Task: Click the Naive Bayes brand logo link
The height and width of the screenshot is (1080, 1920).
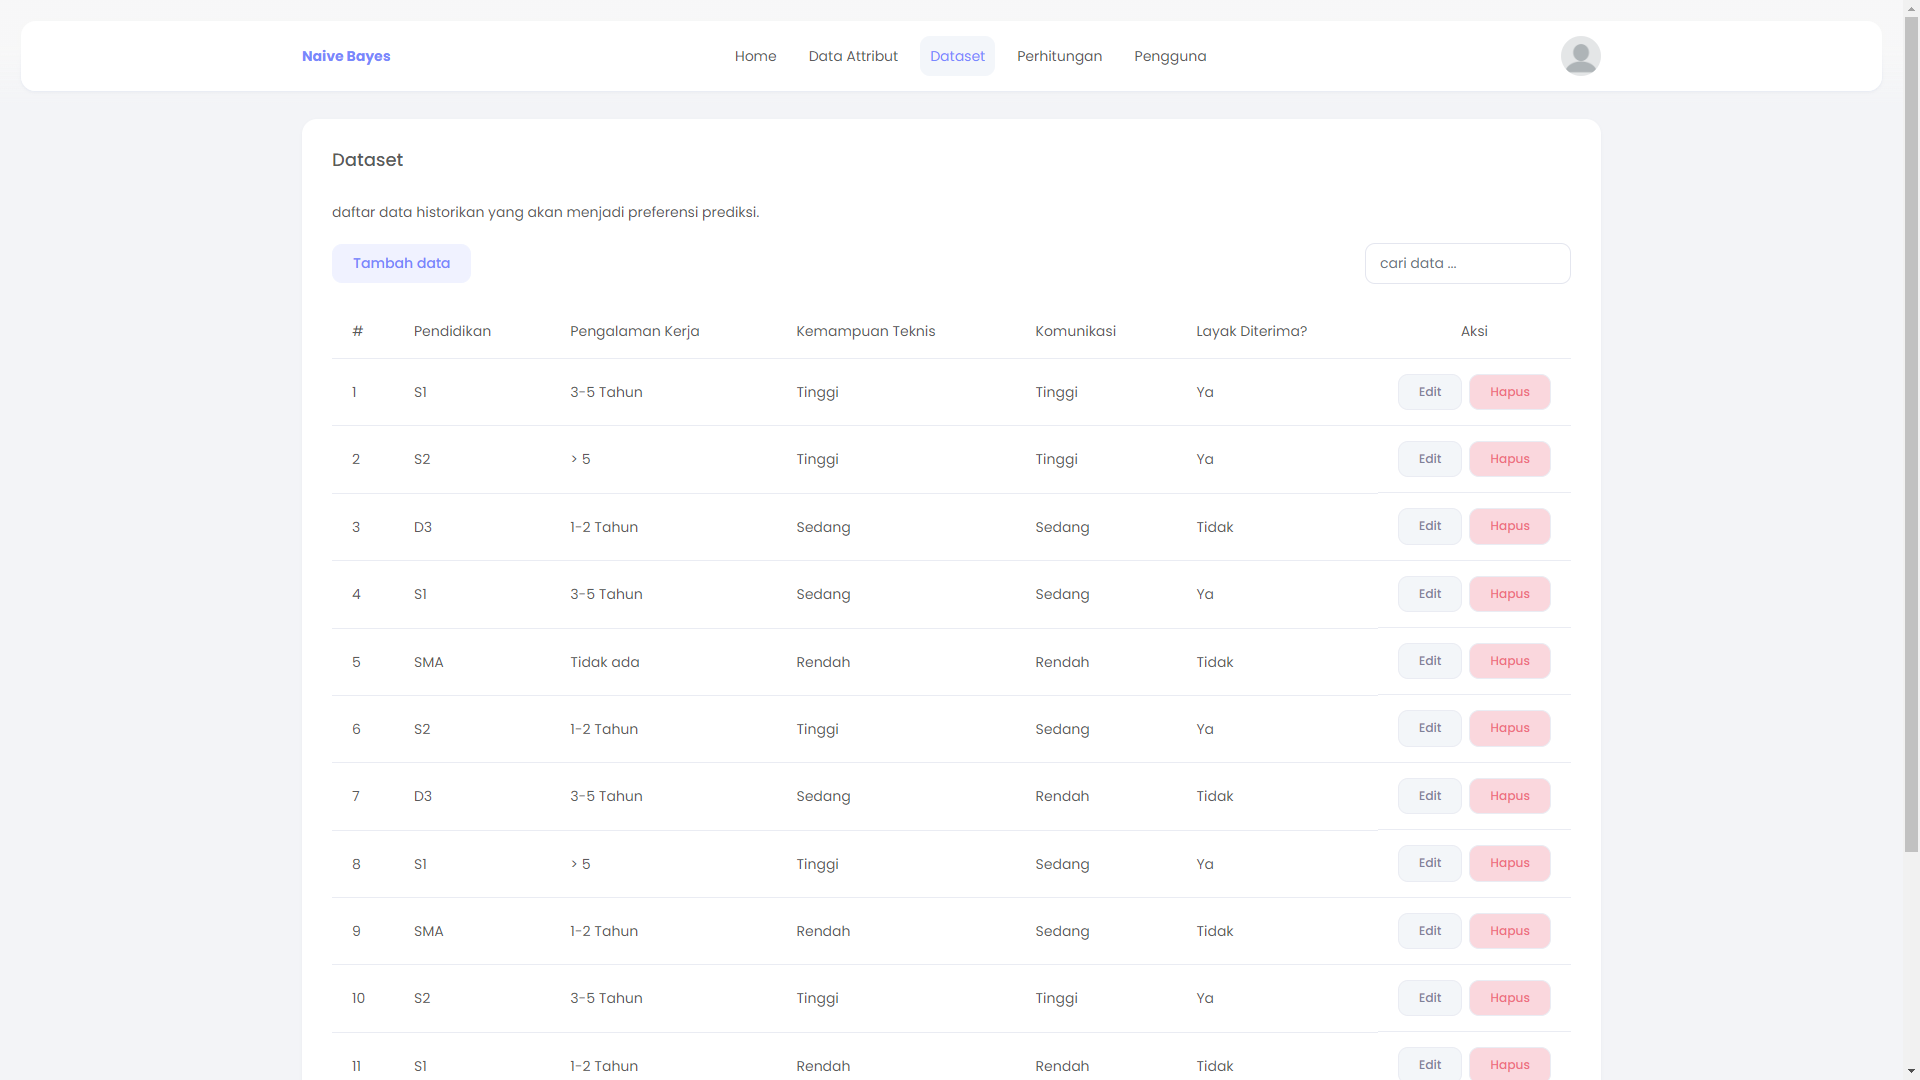Action: coord(347,55)
